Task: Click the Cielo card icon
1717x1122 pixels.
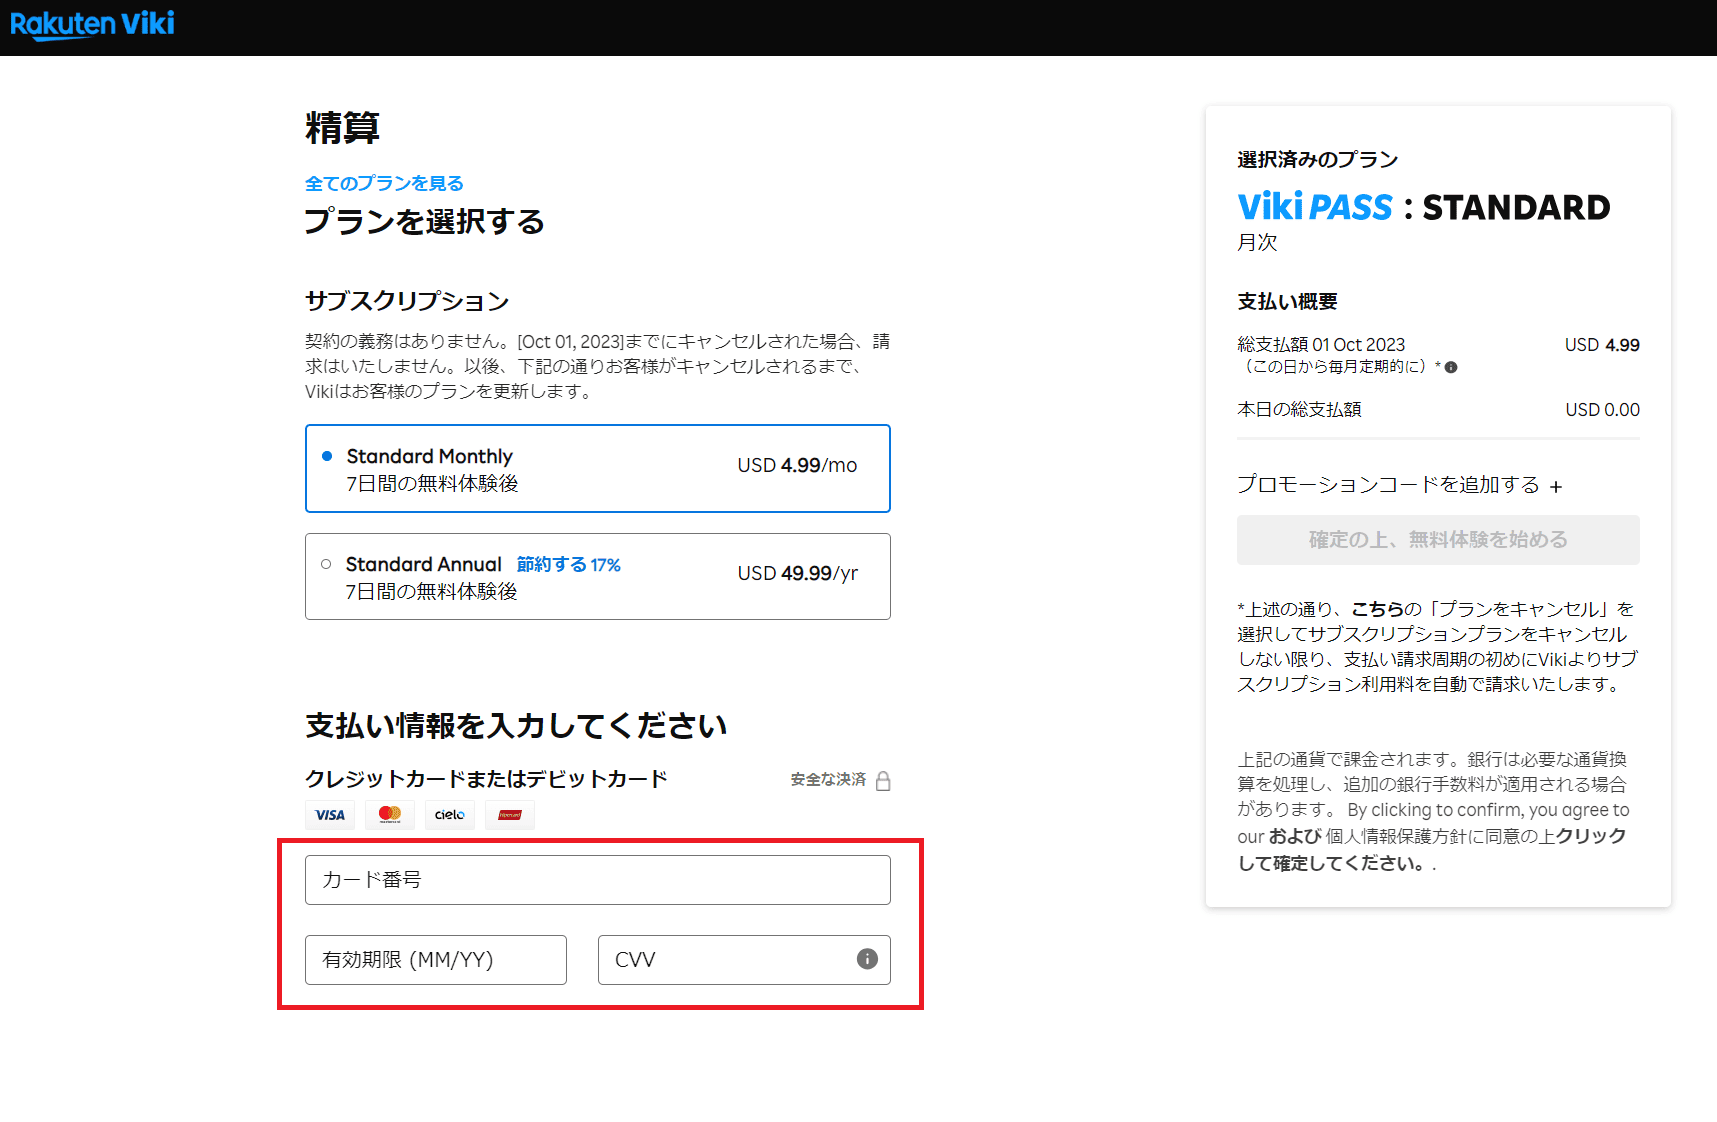Action: pos(450,815)
